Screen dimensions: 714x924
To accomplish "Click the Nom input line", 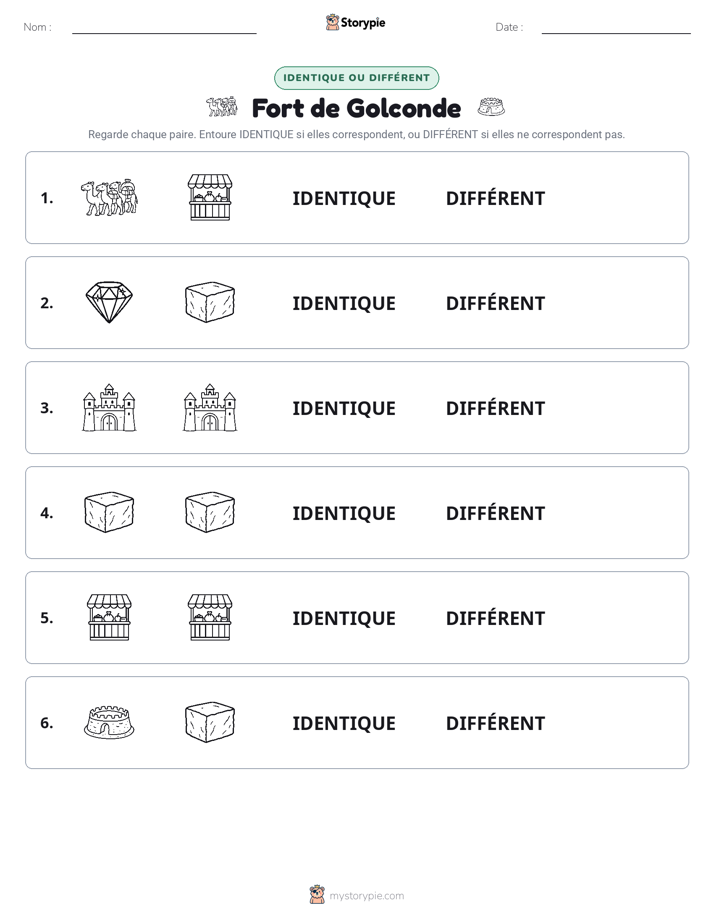I will (x=164, y=27).
